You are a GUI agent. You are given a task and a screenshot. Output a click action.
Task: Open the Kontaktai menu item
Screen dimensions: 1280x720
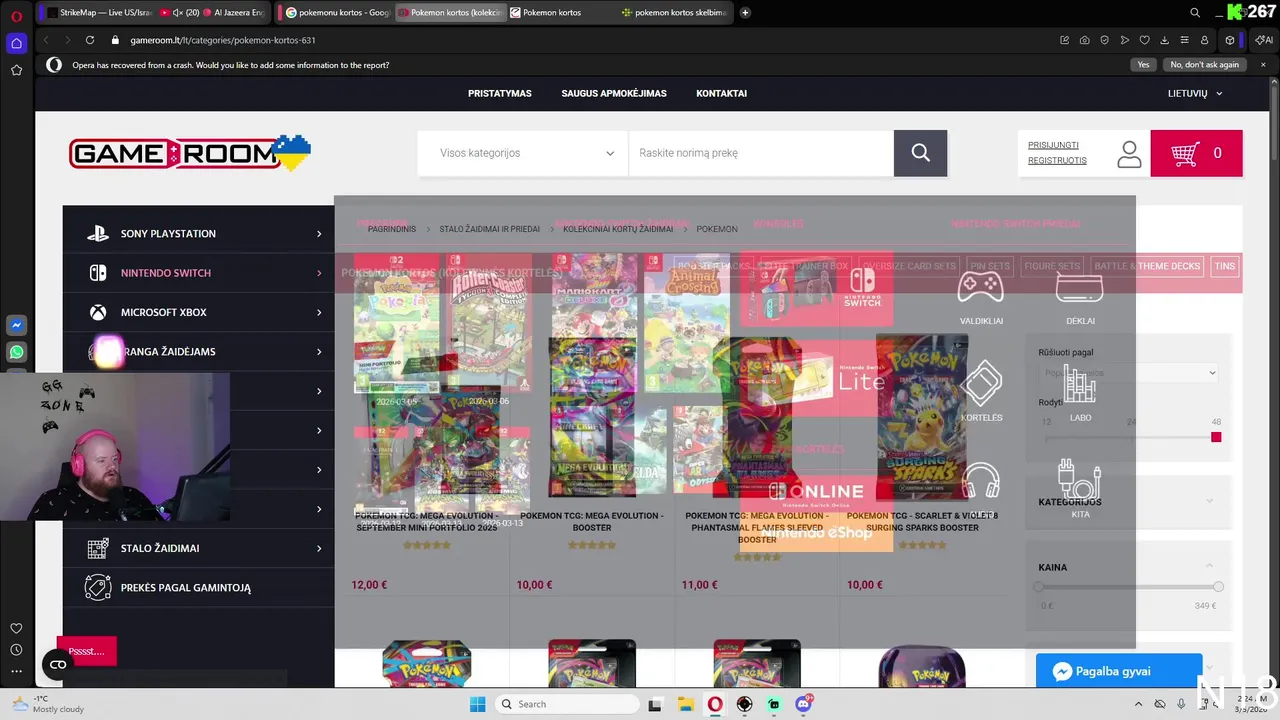[x=722, y=93]
